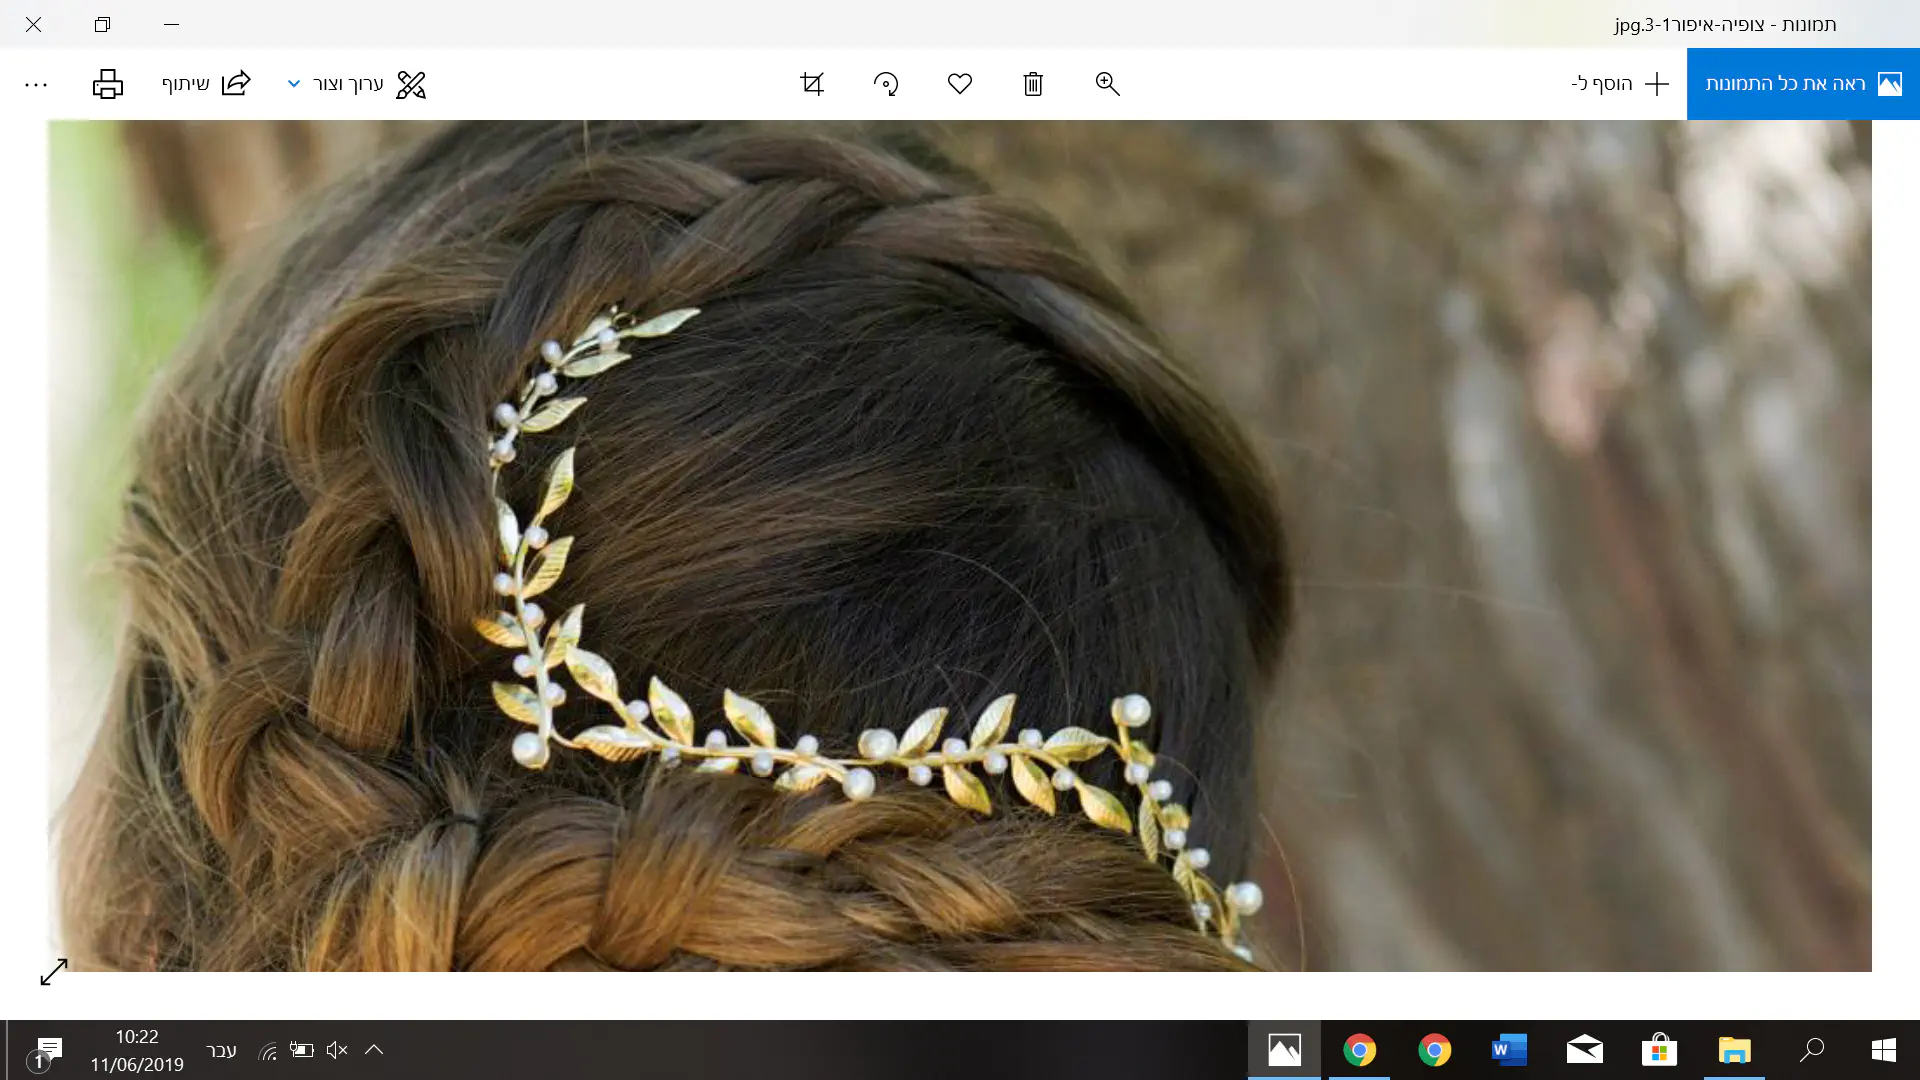Rotate the image with the rotate icon
The image size is (1920, 1080).
pyautogui.click(x=886, y=84)
